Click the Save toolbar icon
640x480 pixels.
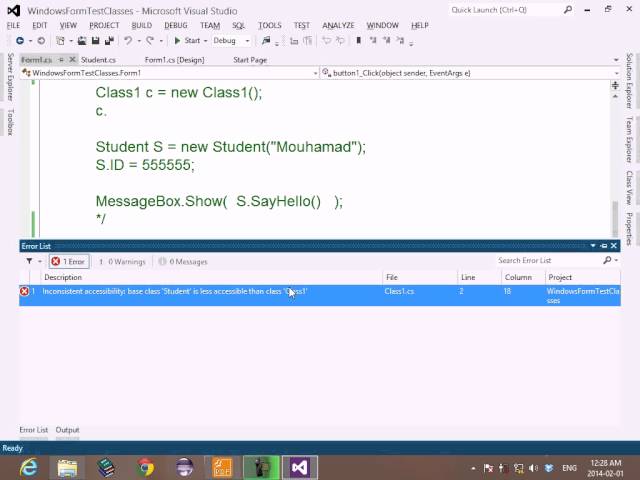coord(96,40)
